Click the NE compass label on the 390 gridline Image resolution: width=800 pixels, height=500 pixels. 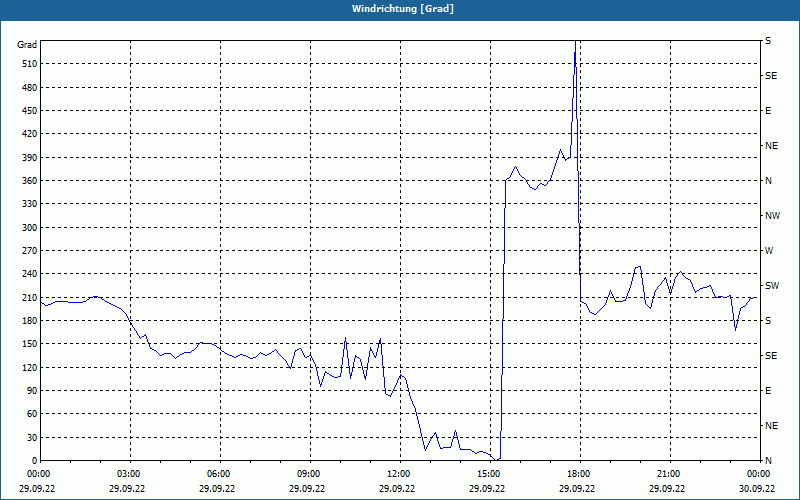click(x=771, y=146)
